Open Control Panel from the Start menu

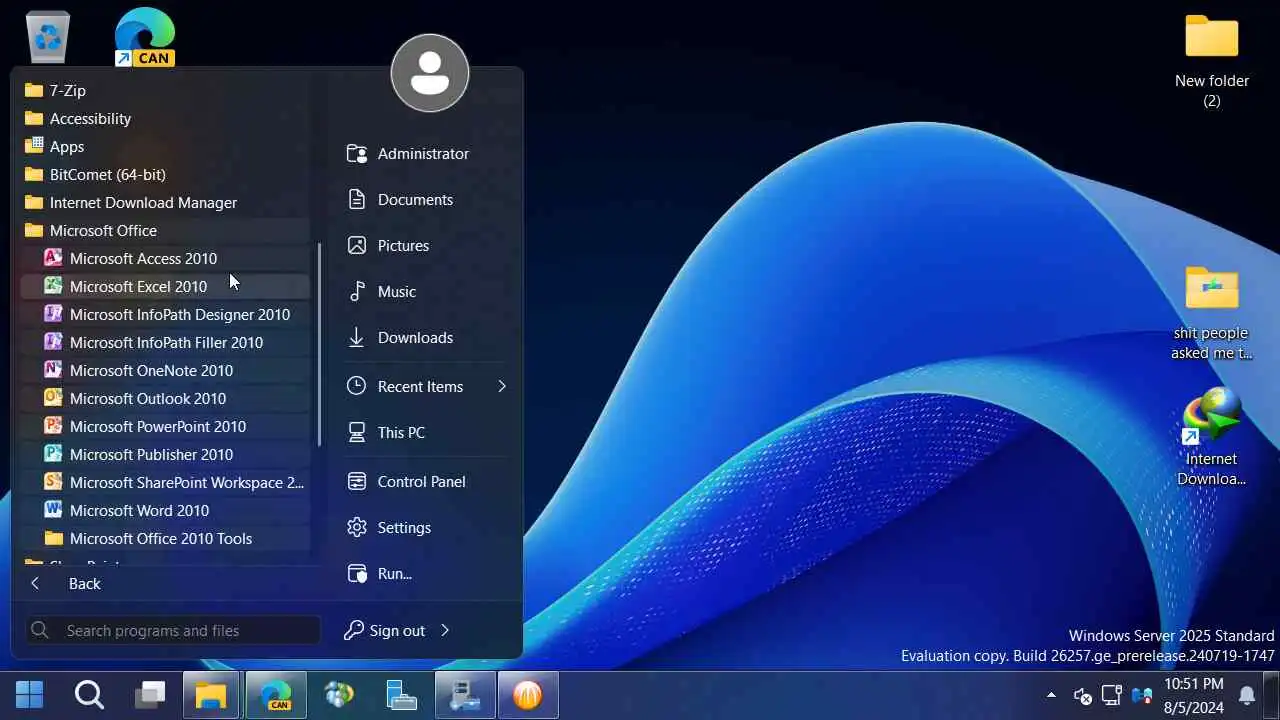click(x=425, y=481)
